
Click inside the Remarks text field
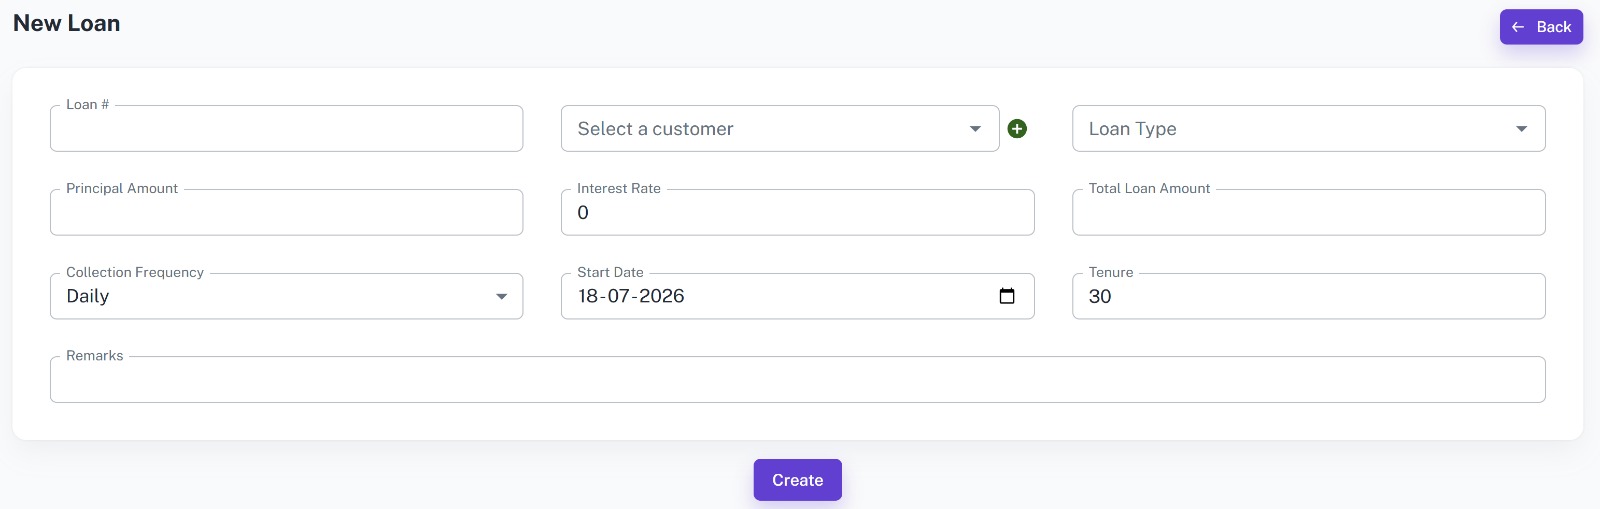pos(797,379)
